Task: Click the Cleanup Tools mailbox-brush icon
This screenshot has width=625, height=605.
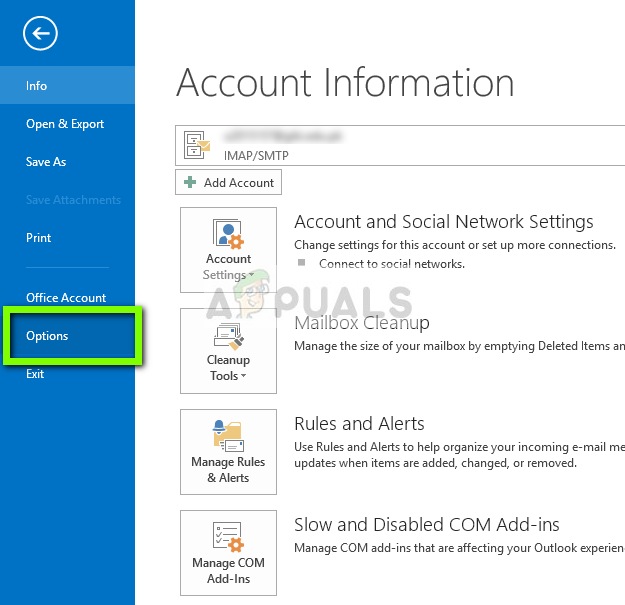Action: point(228,336)
